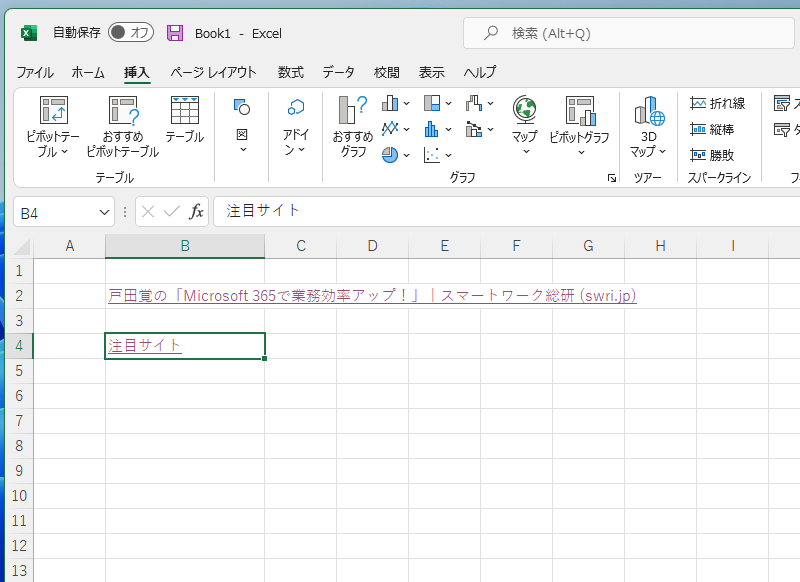
Task: Insert a scatter or bubble chart icon
Action: coord(432,155)
